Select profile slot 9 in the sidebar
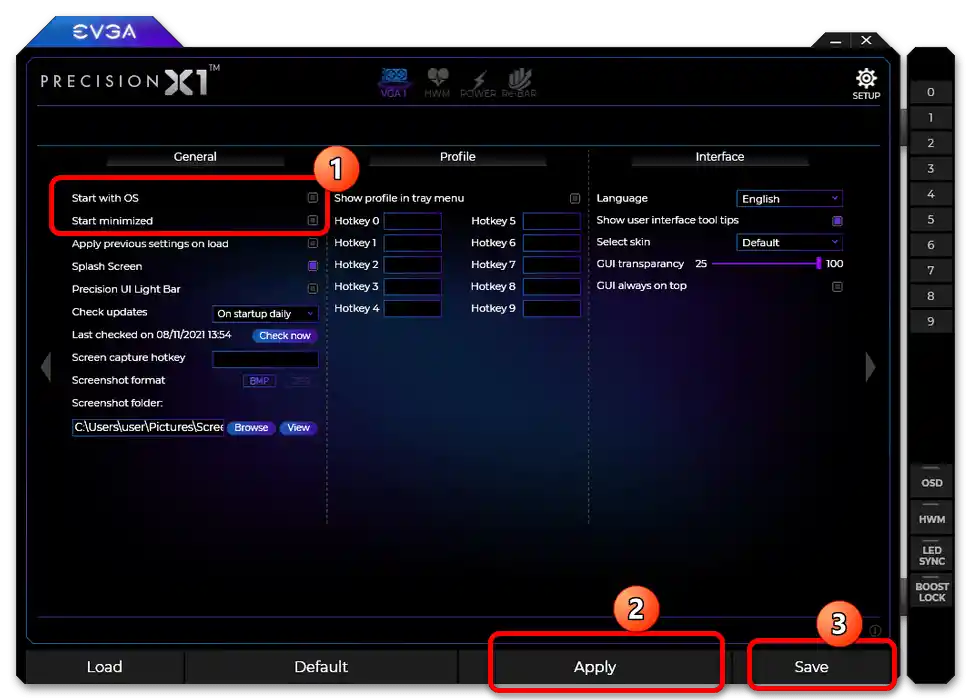This screenshot has width=971, height=700. pyautogui.click(x=930, y=321)
